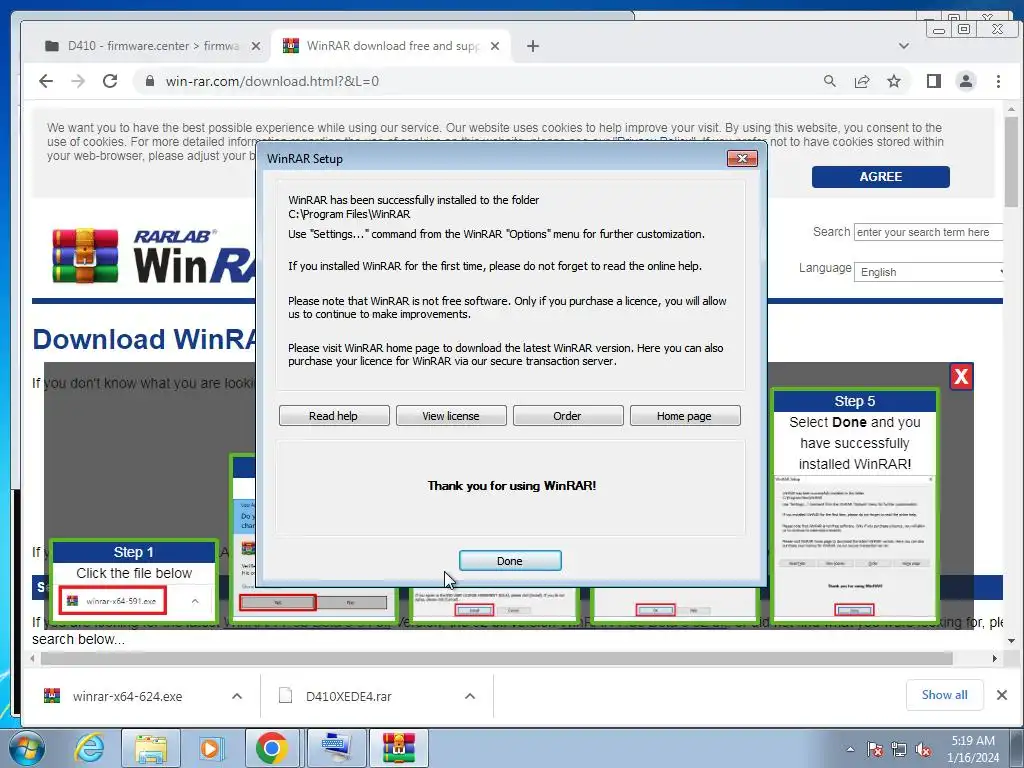This screenshot has height=768, width=1024.
Task: Go back in Chrome
Action: click(46, 81)
